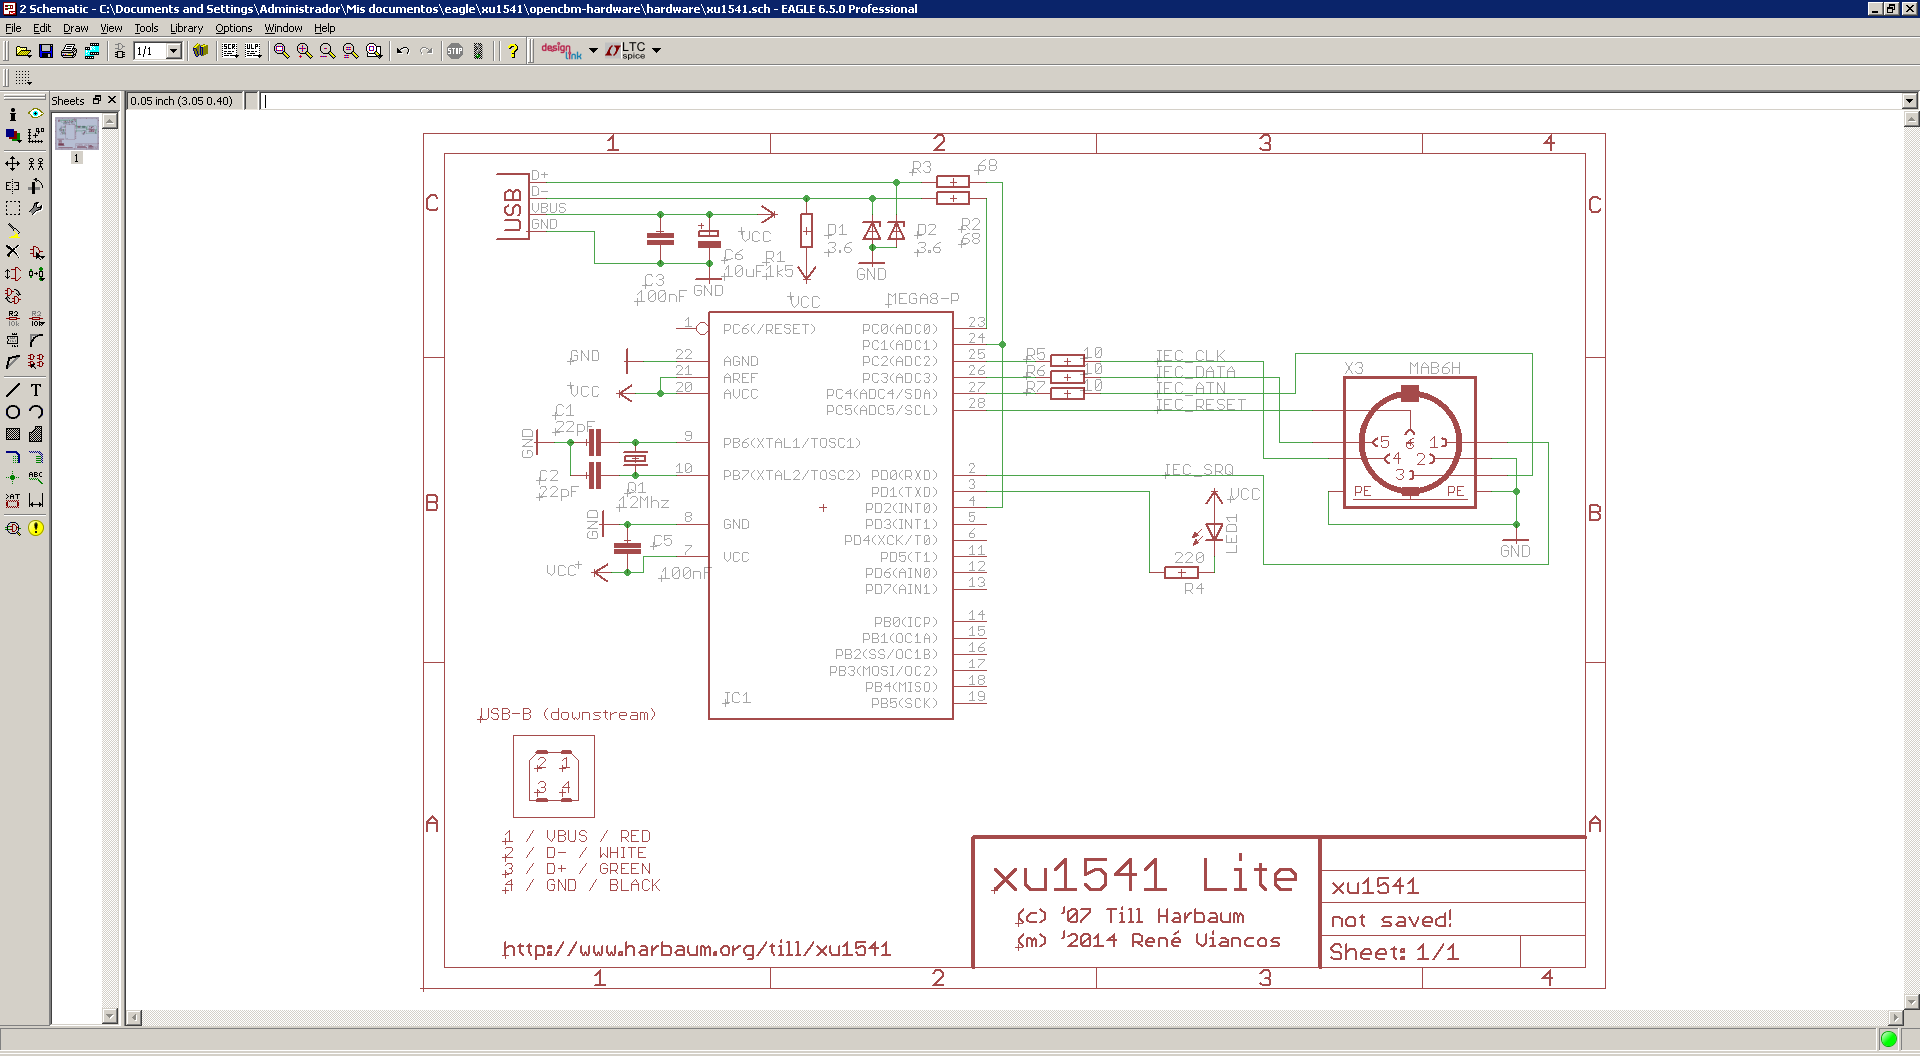Open the Use Library books icon

[200, 51]
